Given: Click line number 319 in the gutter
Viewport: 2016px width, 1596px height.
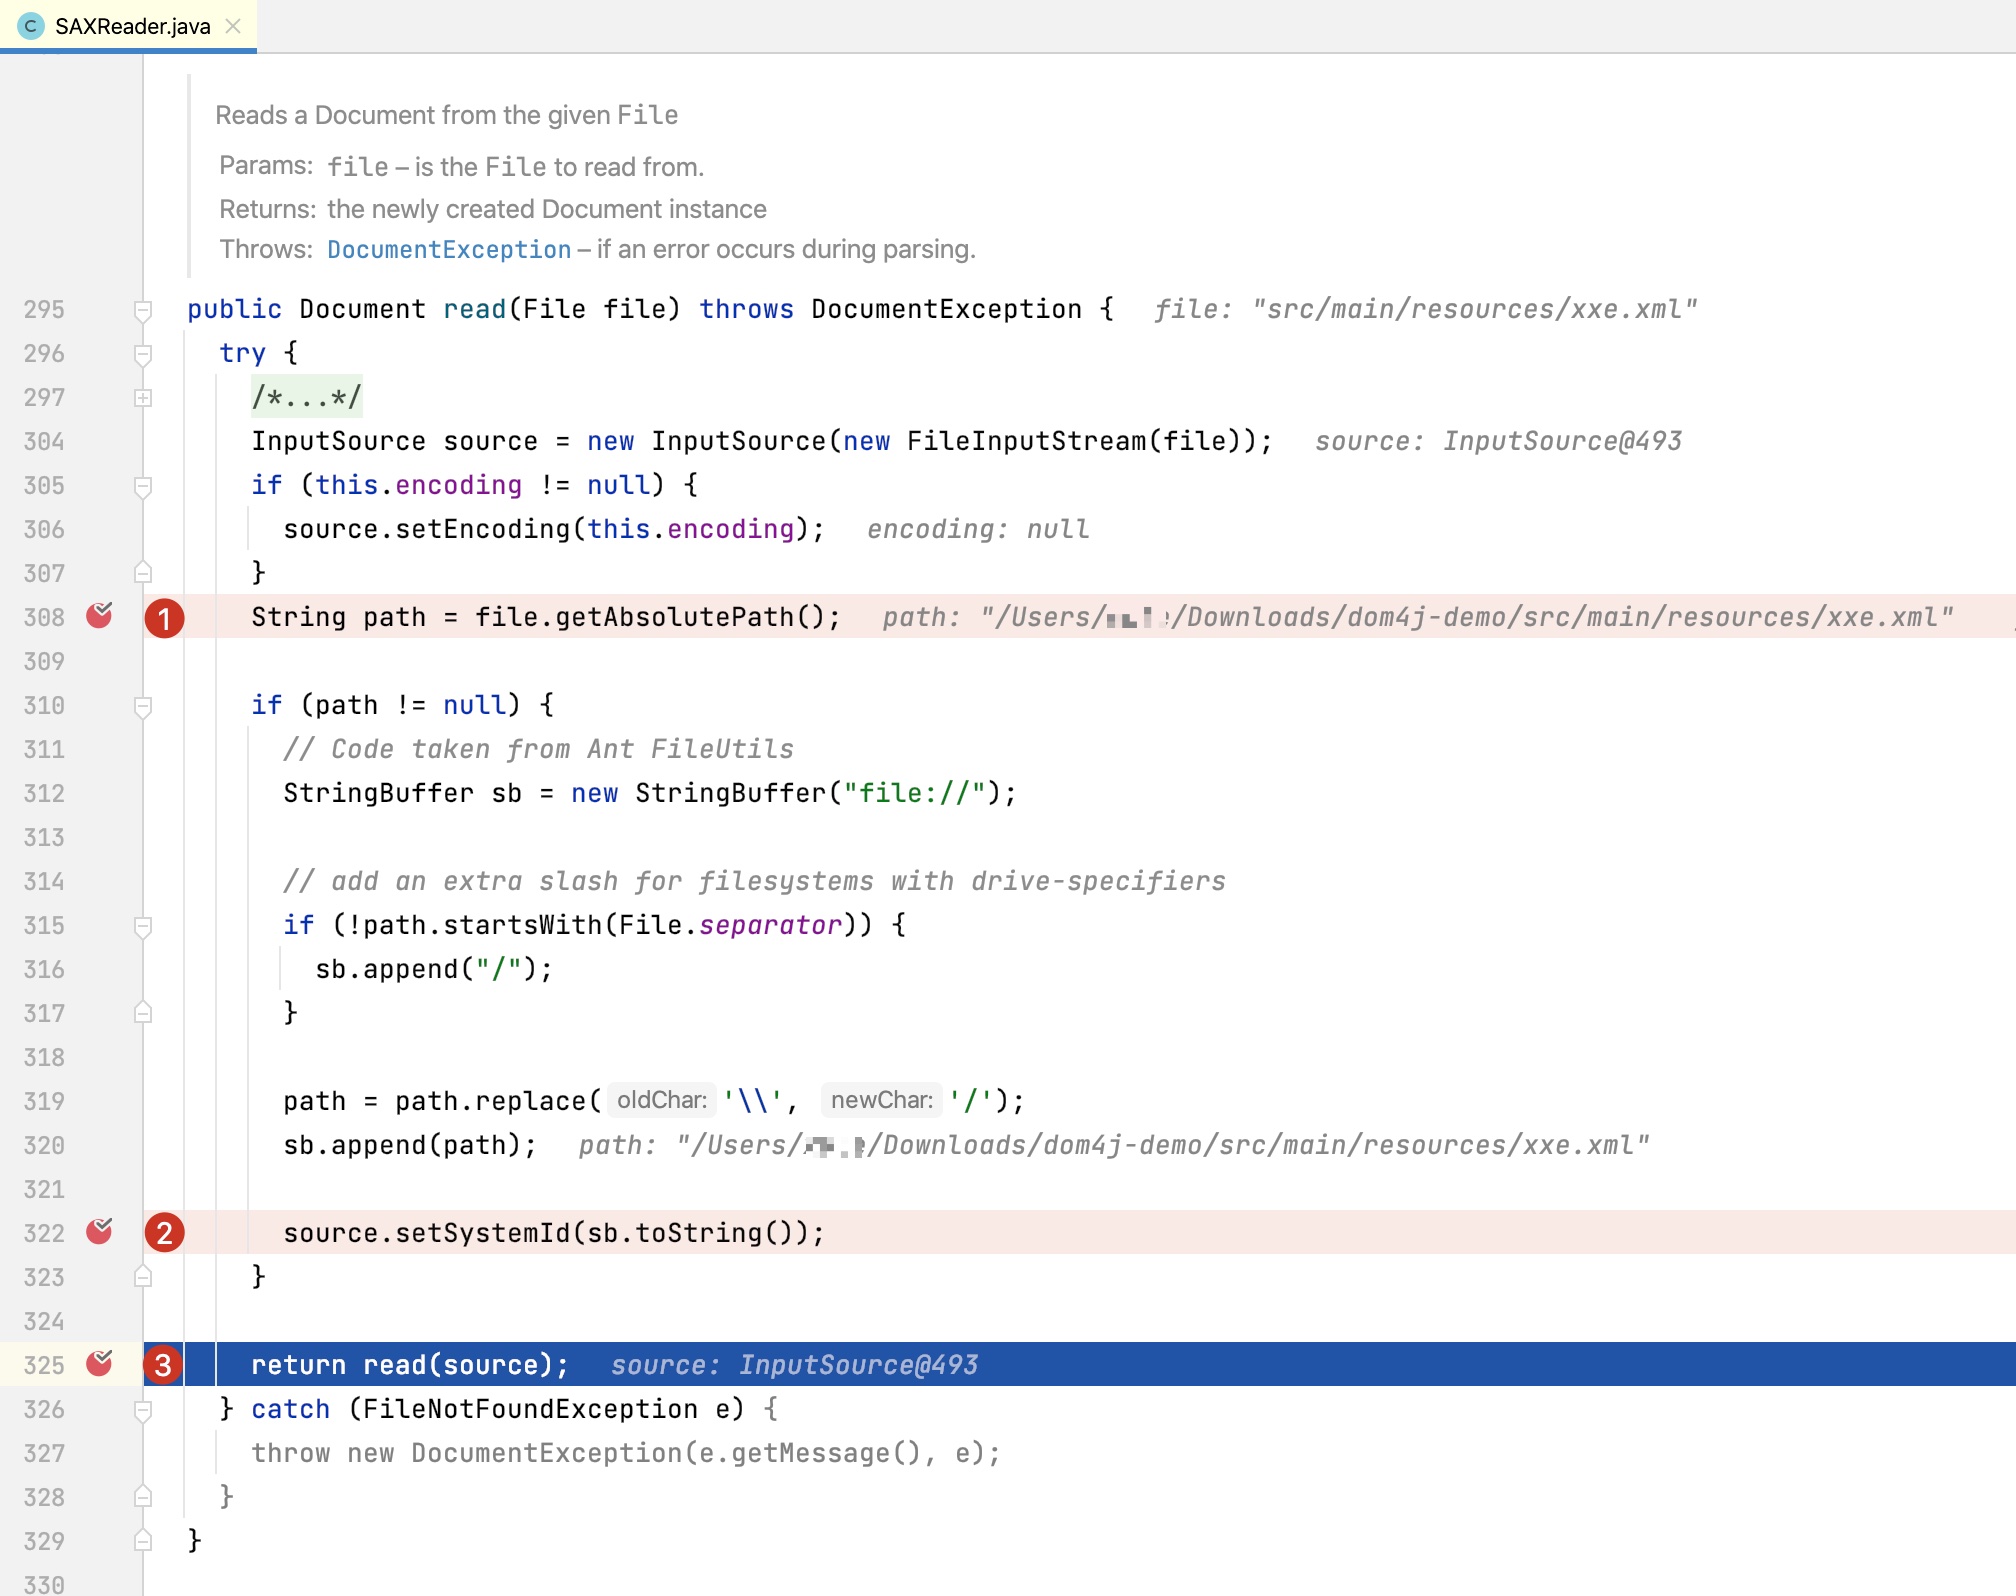Looking at the screenshot, I should point(44,1101).
